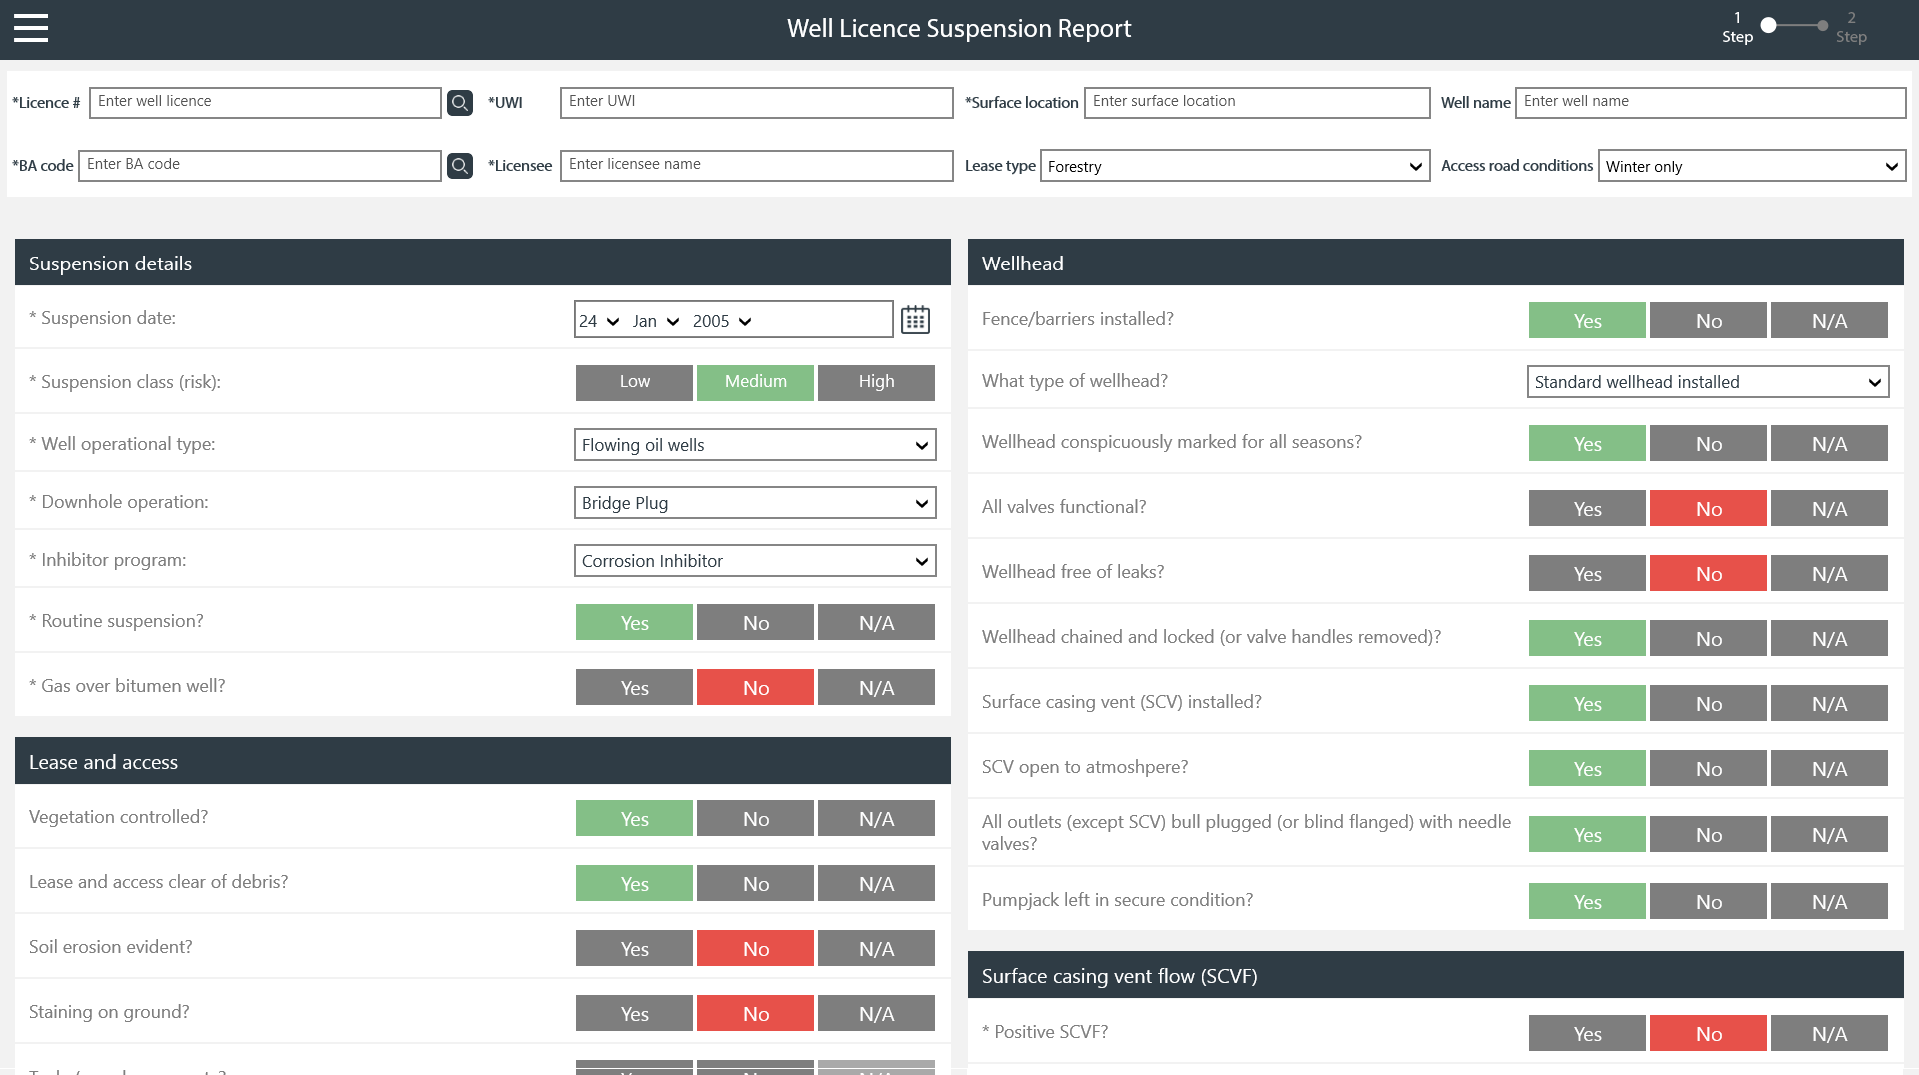Click the search icon beside Licence # field

click(460, 103)
